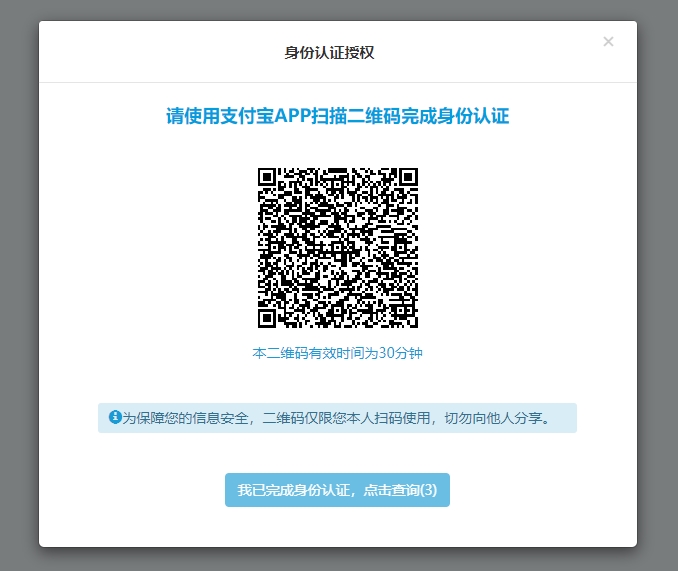
Task: Click the Alipay QR code image center
Action: pos(337,247)
